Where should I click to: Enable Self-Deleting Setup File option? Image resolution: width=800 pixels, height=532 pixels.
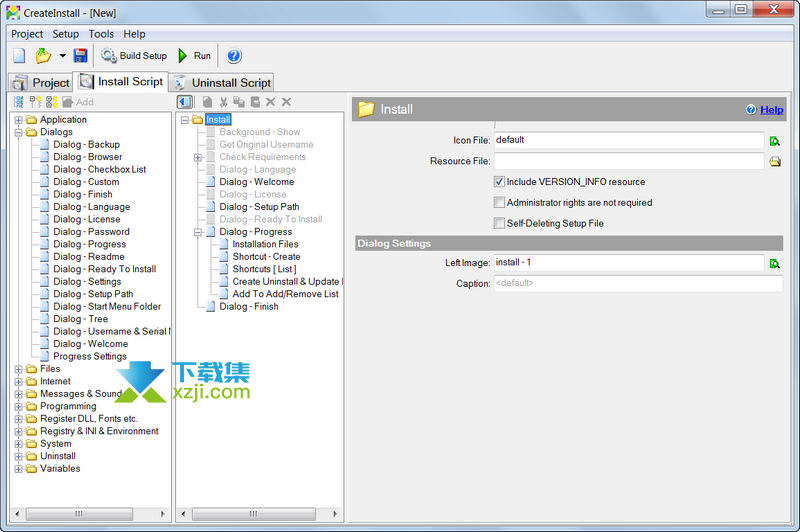coord(499,223)
